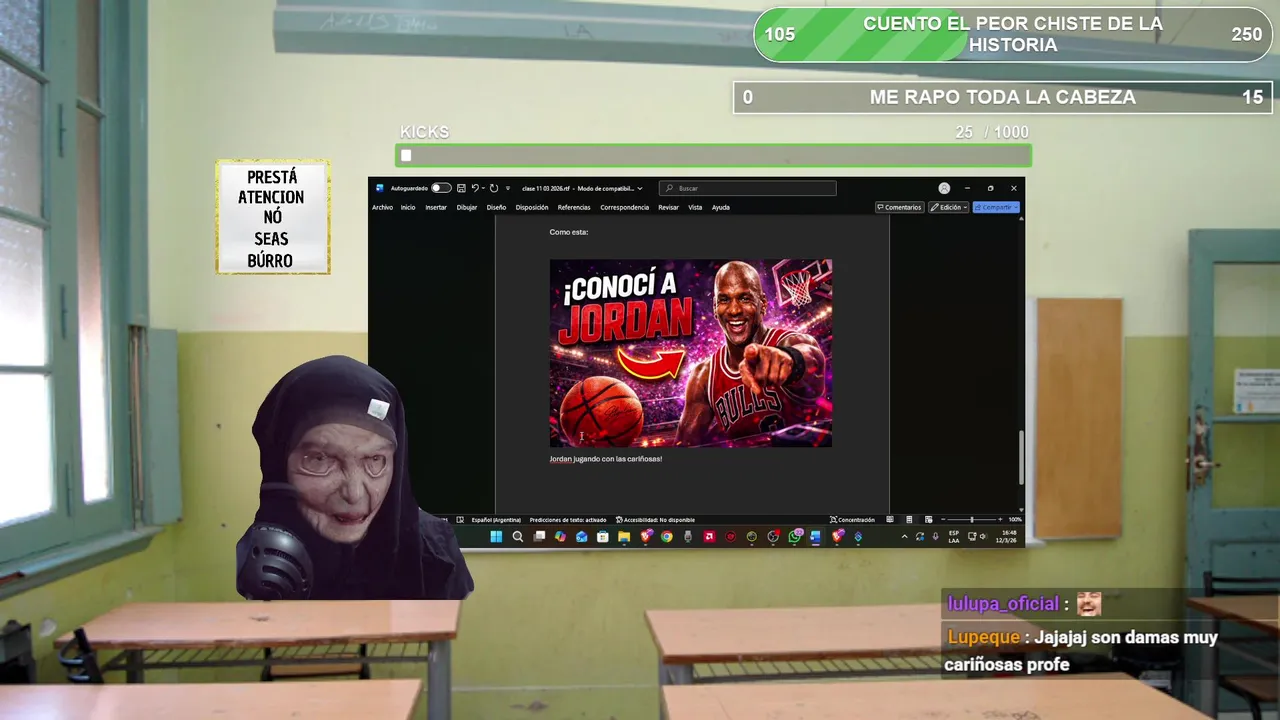Image resolution: width=1280 pixels, height=720 pixels.
Task: Switch to Print Layout view icon
Action: [909, 520]
